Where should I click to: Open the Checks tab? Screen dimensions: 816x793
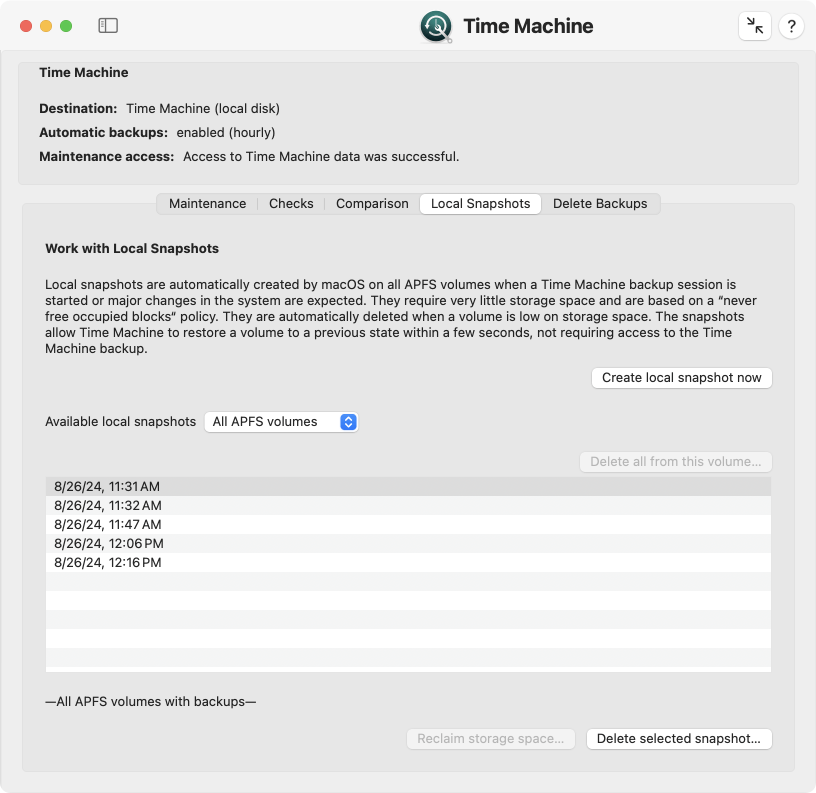click(291, 203)
